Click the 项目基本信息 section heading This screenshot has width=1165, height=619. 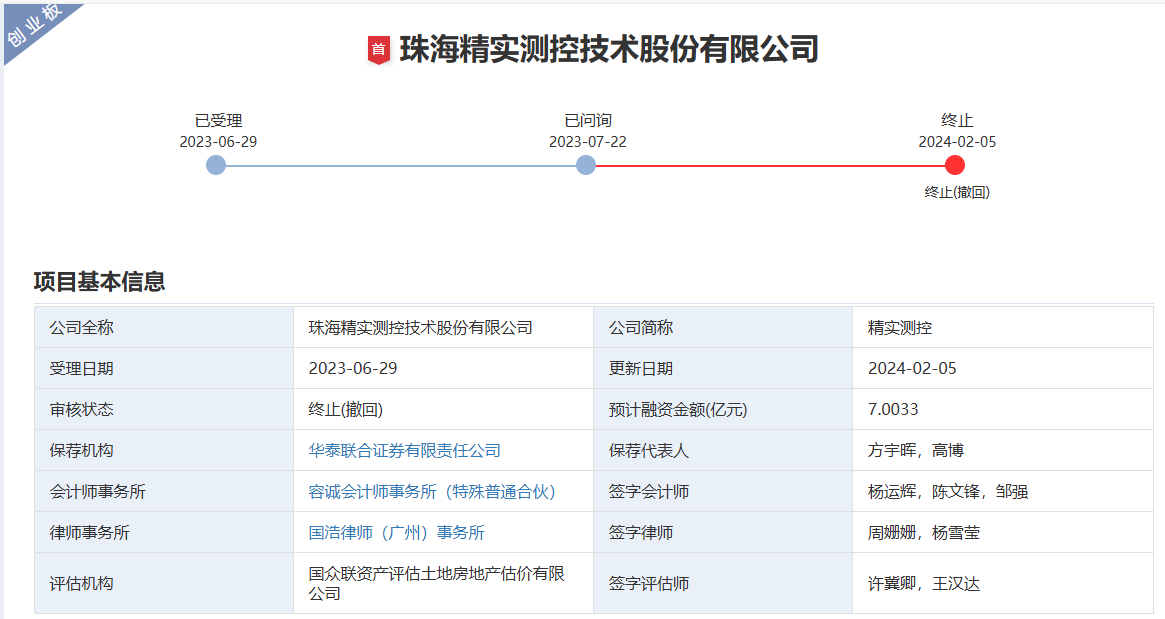[99, 282]
